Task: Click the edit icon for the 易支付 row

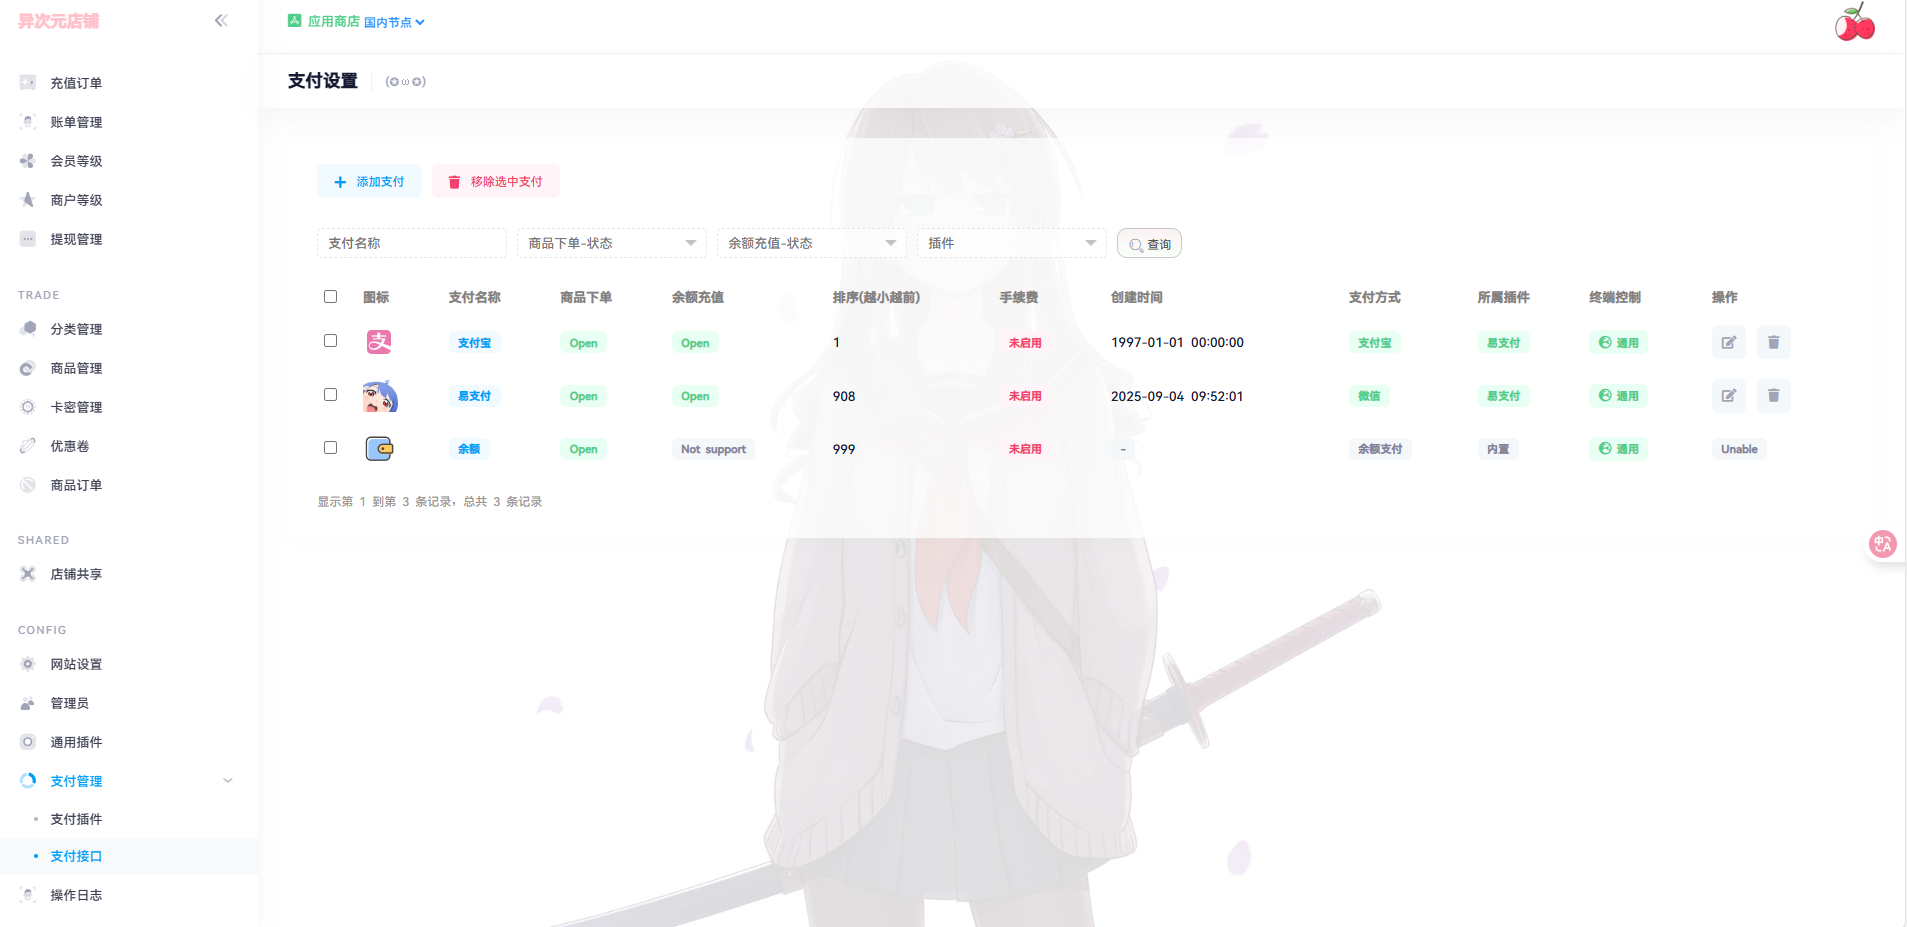Action: [1728, 396]
